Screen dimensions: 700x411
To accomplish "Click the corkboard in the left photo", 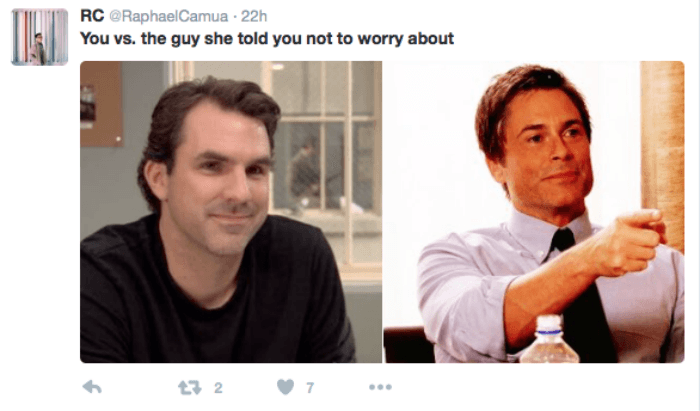I will pyautogui.click(x=102, y=104).
